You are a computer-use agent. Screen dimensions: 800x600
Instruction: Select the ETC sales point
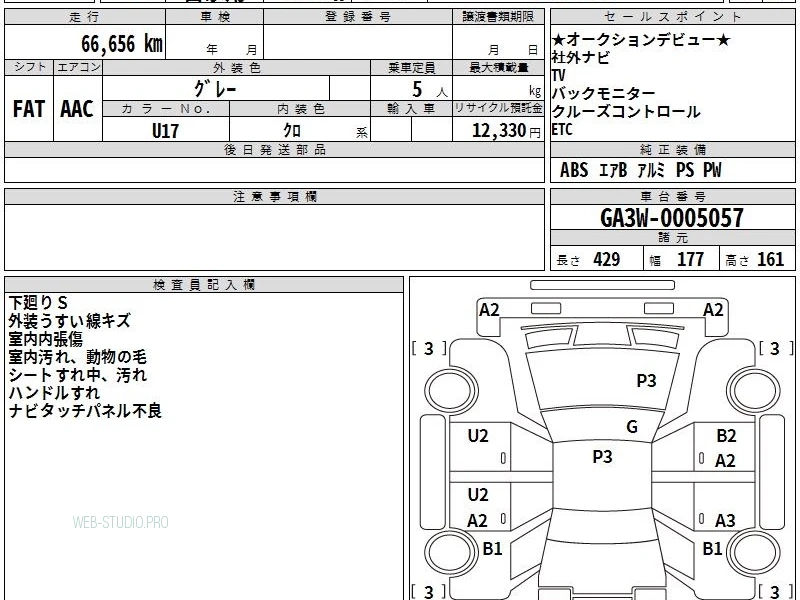[x=562, y=130]
